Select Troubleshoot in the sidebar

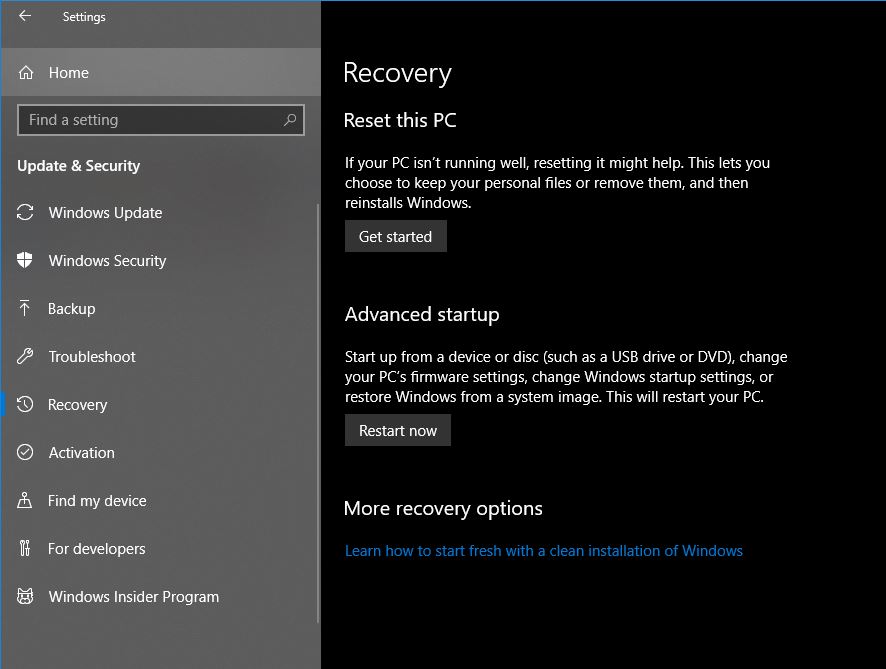coord(160,357)
